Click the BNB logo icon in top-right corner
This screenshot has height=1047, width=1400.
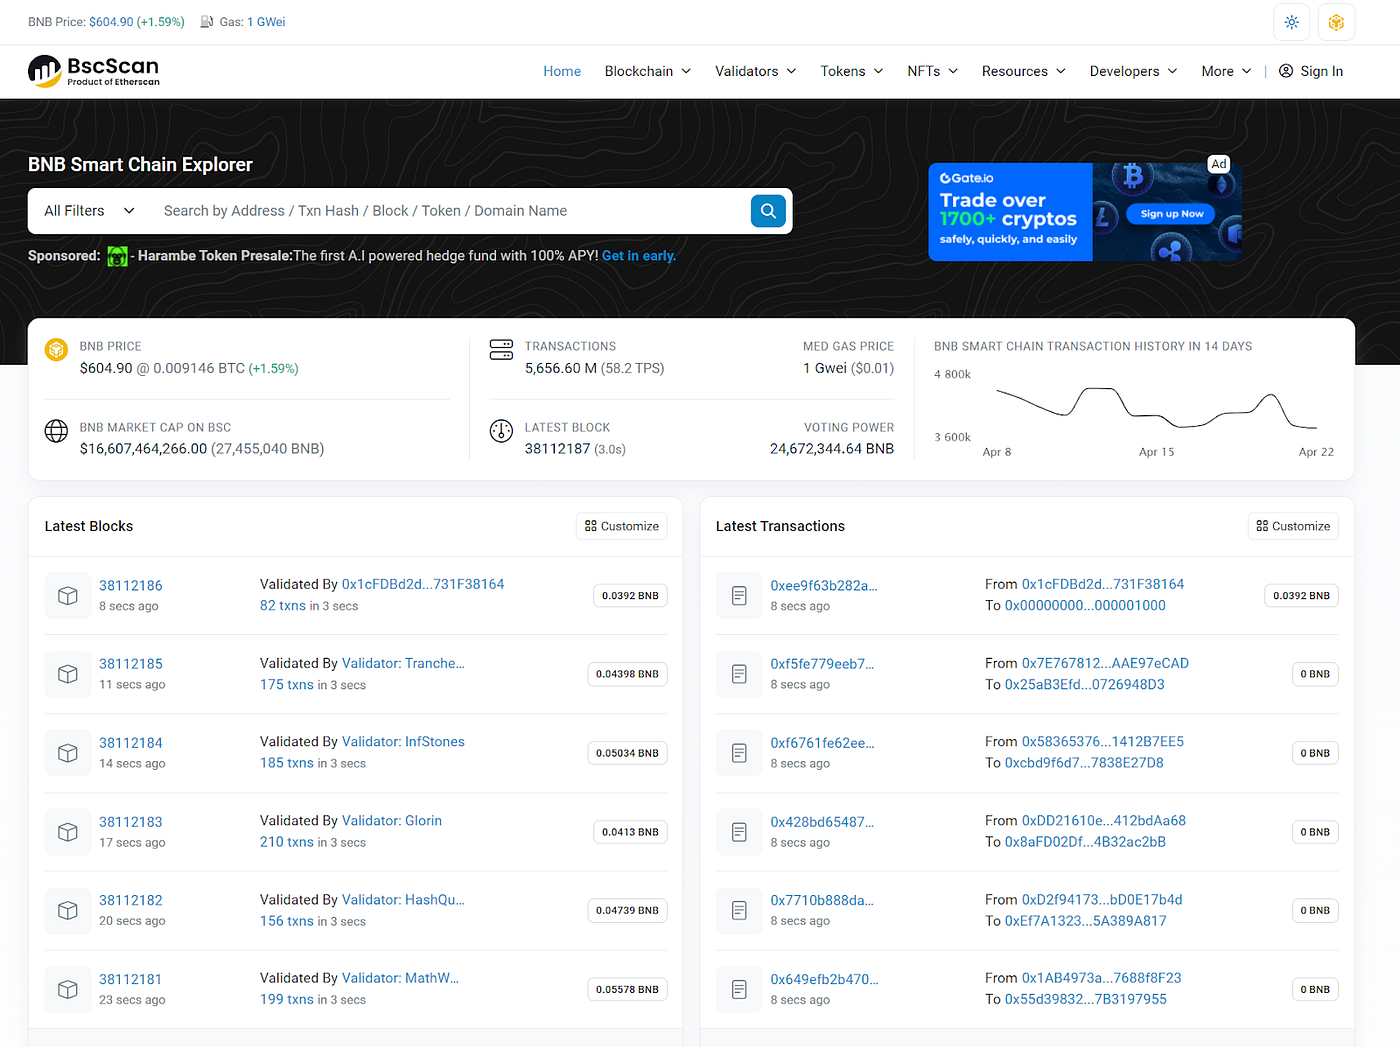(1336, 21)
